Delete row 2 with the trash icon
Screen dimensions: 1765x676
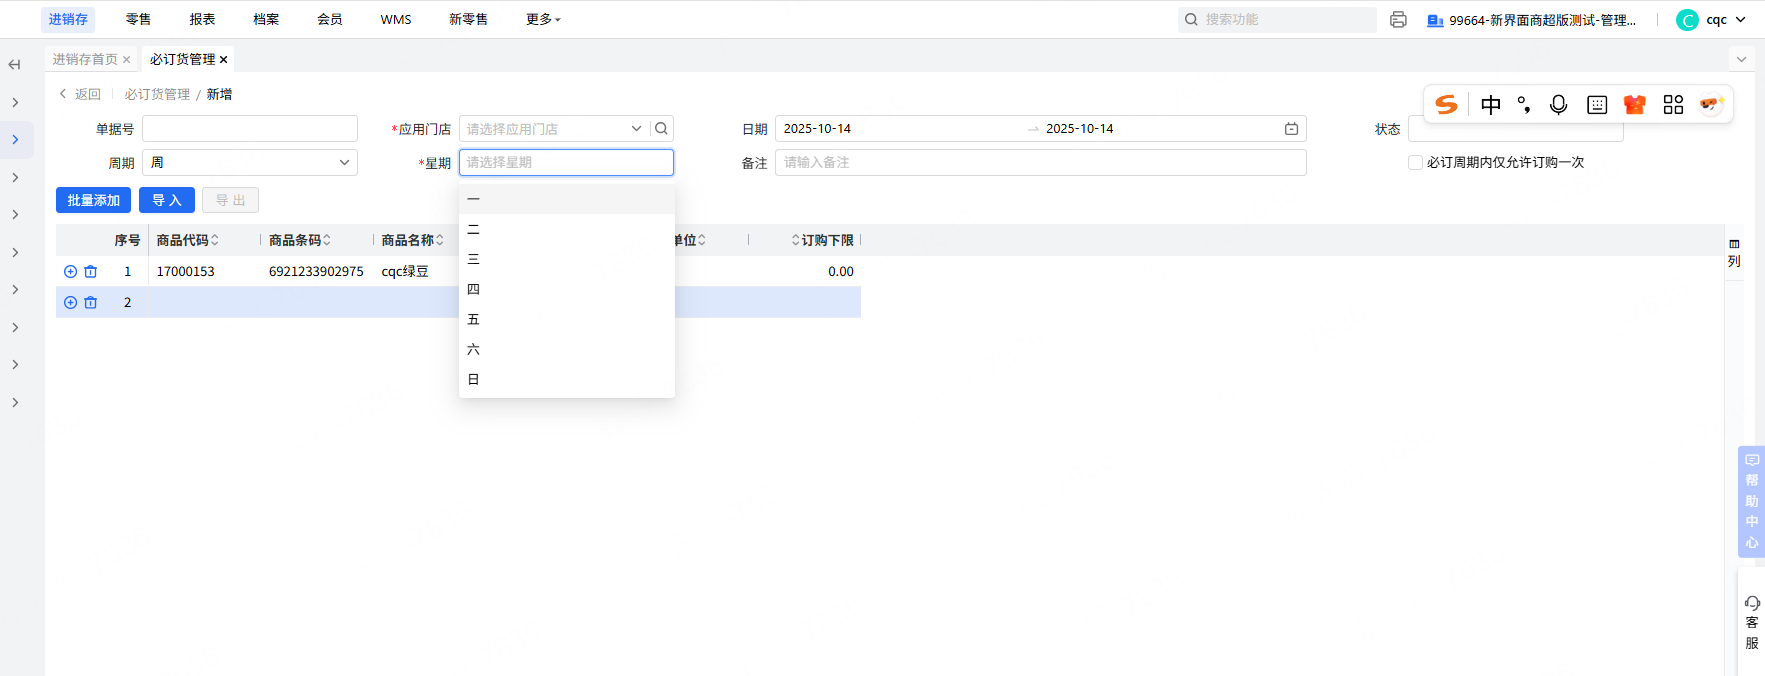[x=91, y=302]
